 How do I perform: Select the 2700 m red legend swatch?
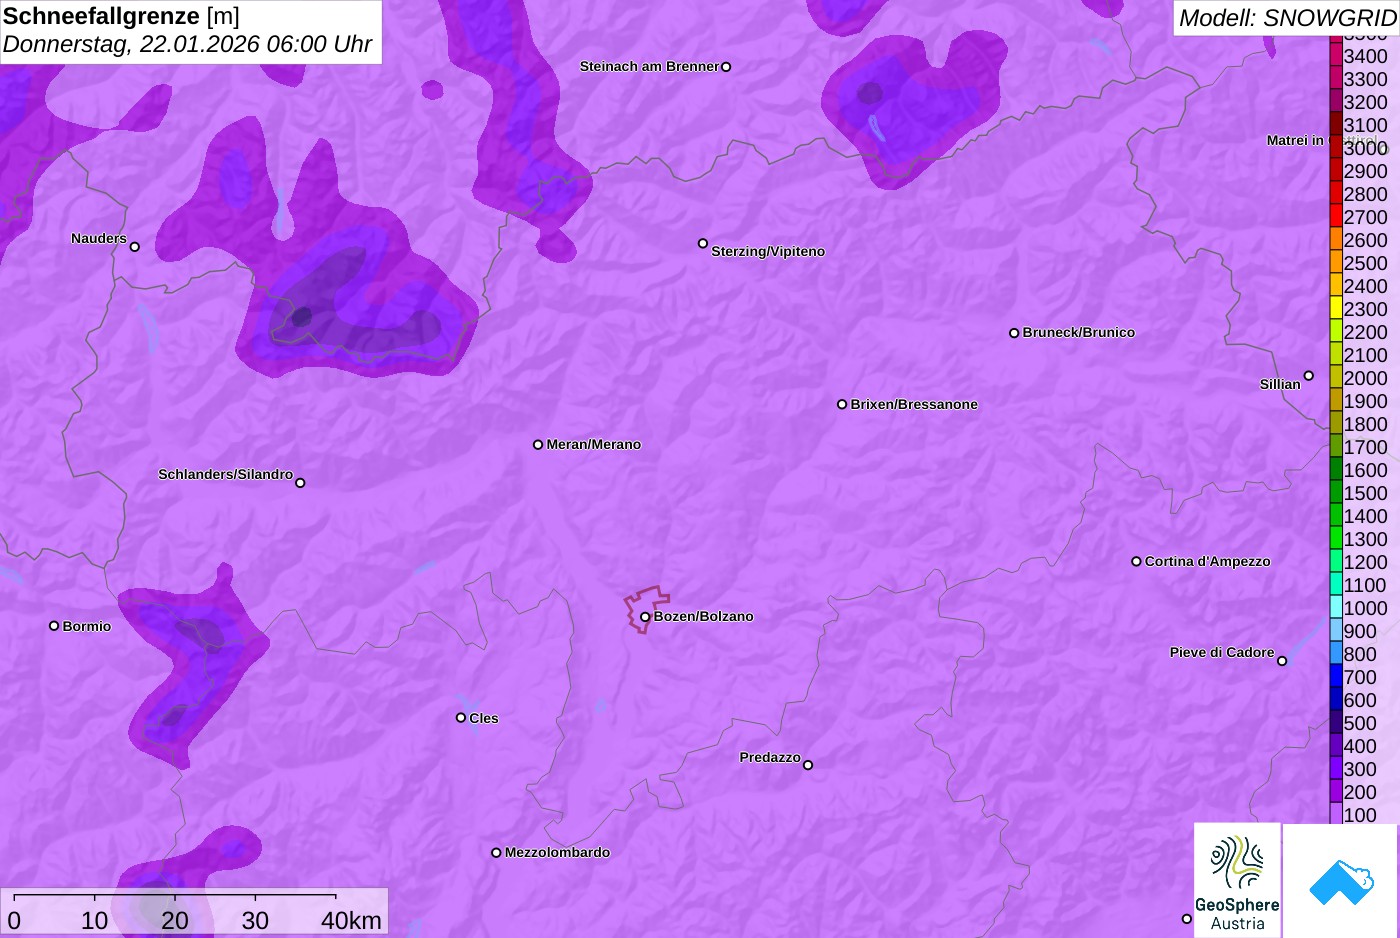coord(1336,216)
